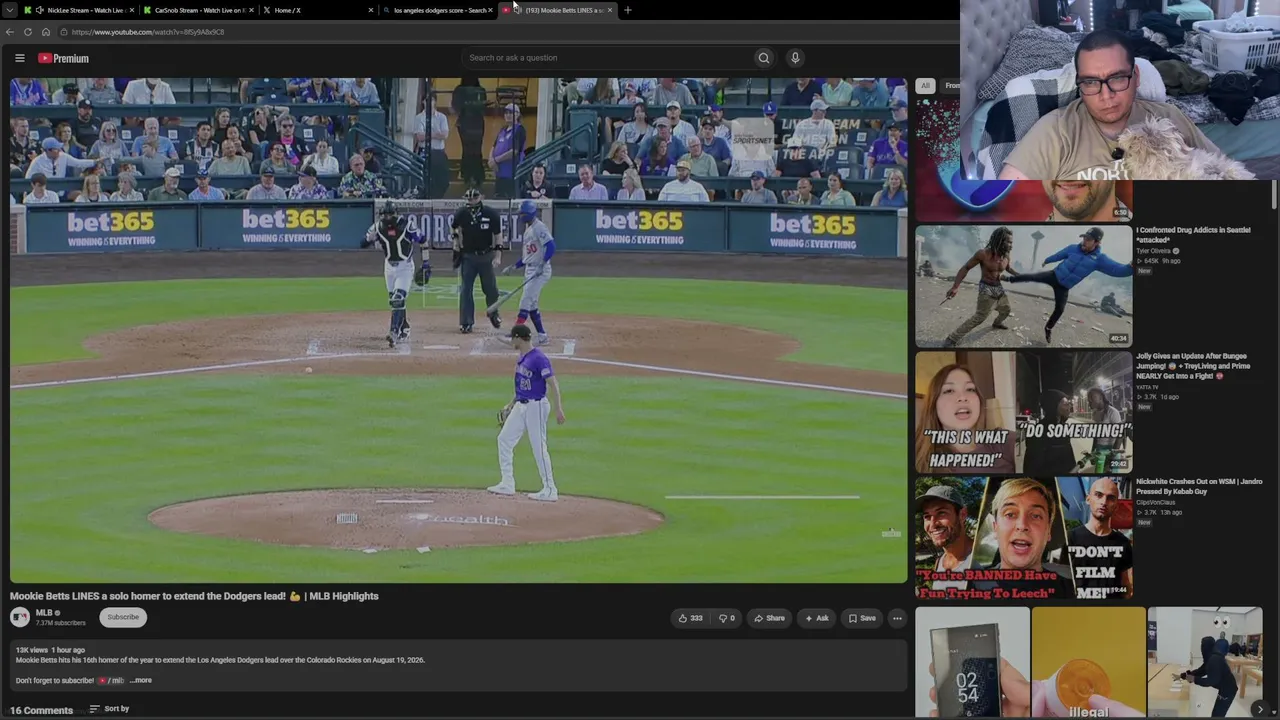Expand the description with '...more'
The height and width of the screenshot is (720, 1280).
point(141,680)
